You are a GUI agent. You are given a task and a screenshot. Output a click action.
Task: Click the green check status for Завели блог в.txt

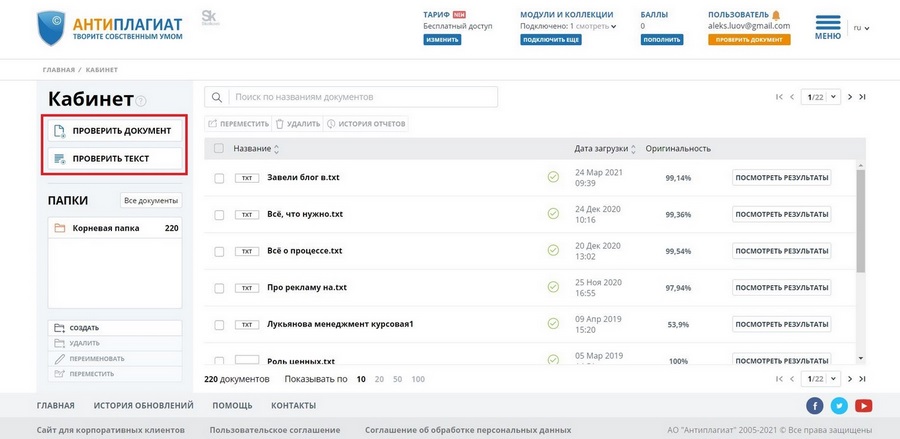pyautogui.click(x=553, y=177)
